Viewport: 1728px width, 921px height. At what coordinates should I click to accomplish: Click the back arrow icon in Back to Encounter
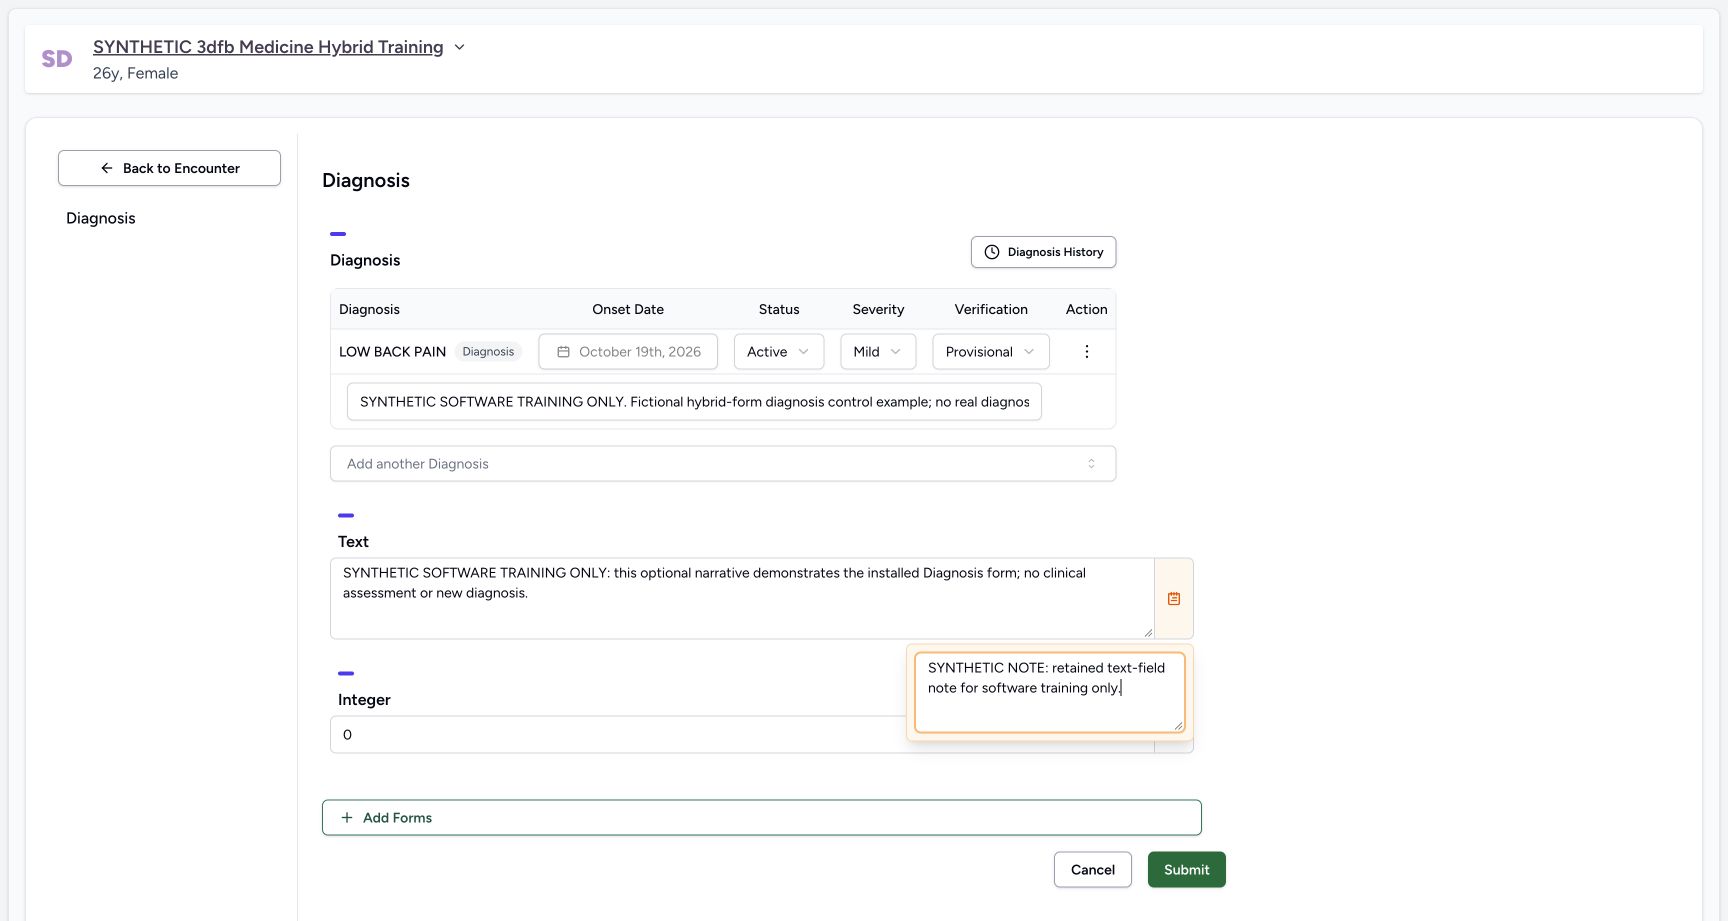[107, 168]
